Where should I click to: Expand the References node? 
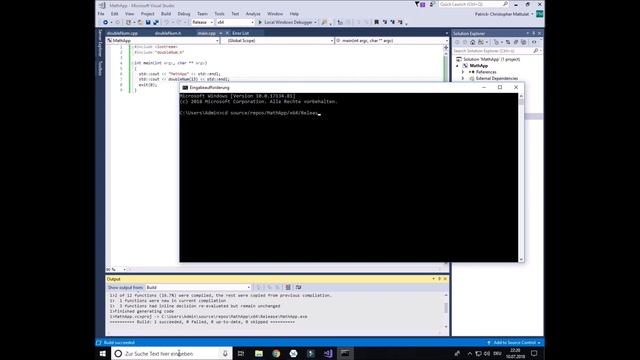pyautogui.click(x=463, y=72)
